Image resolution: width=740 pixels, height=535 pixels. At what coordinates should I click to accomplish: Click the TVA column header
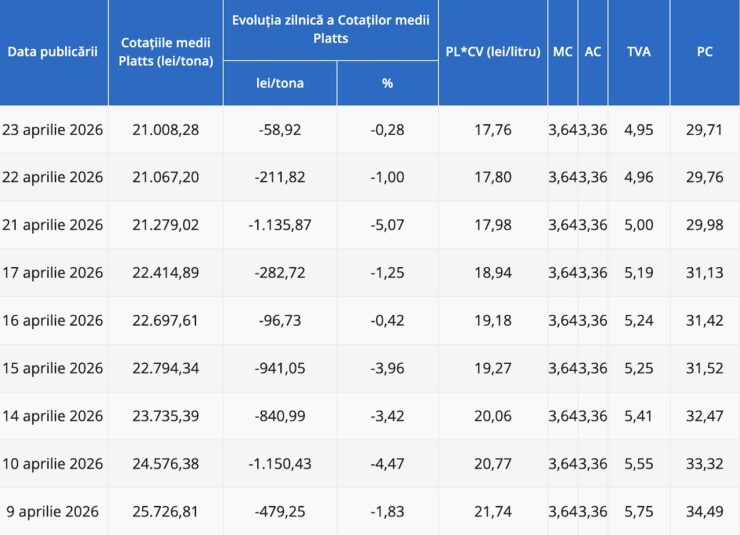(638, 52)
